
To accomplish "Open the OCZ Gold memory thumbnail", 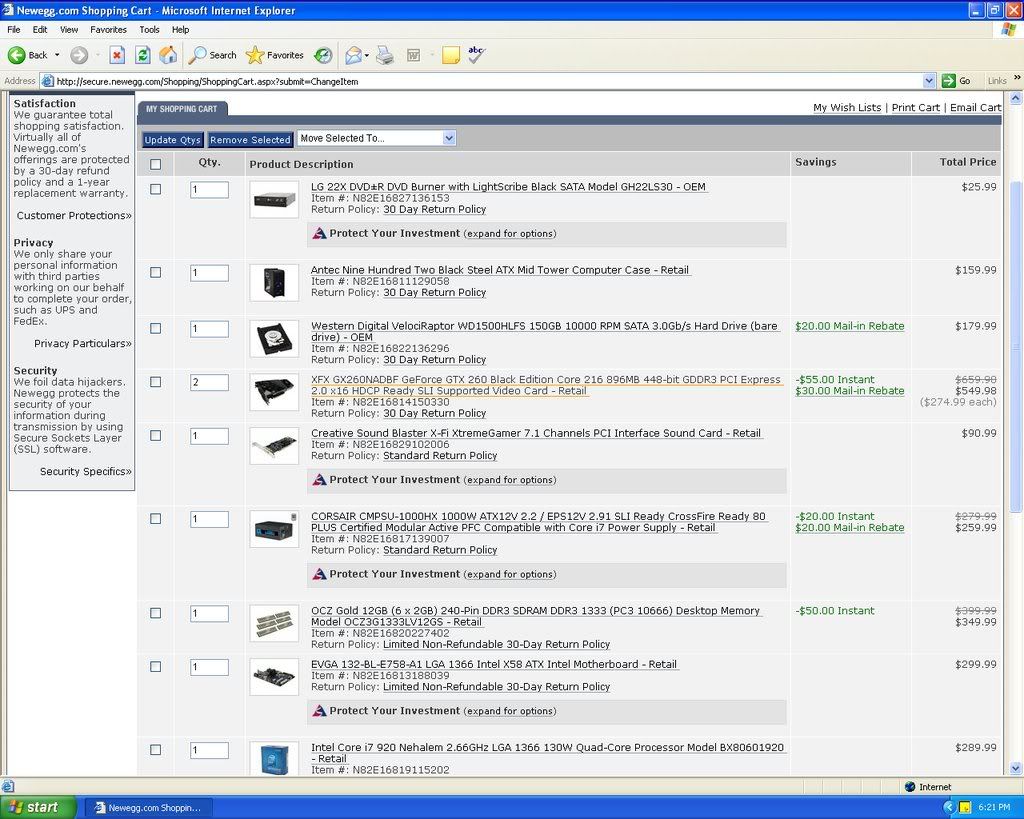I will 274,623.
